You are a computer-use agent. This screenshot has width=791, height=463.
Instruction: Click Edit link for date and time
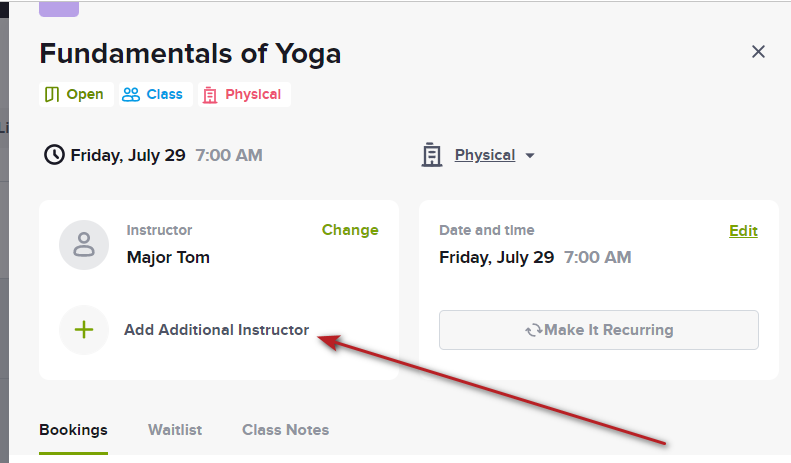point(744,230)
